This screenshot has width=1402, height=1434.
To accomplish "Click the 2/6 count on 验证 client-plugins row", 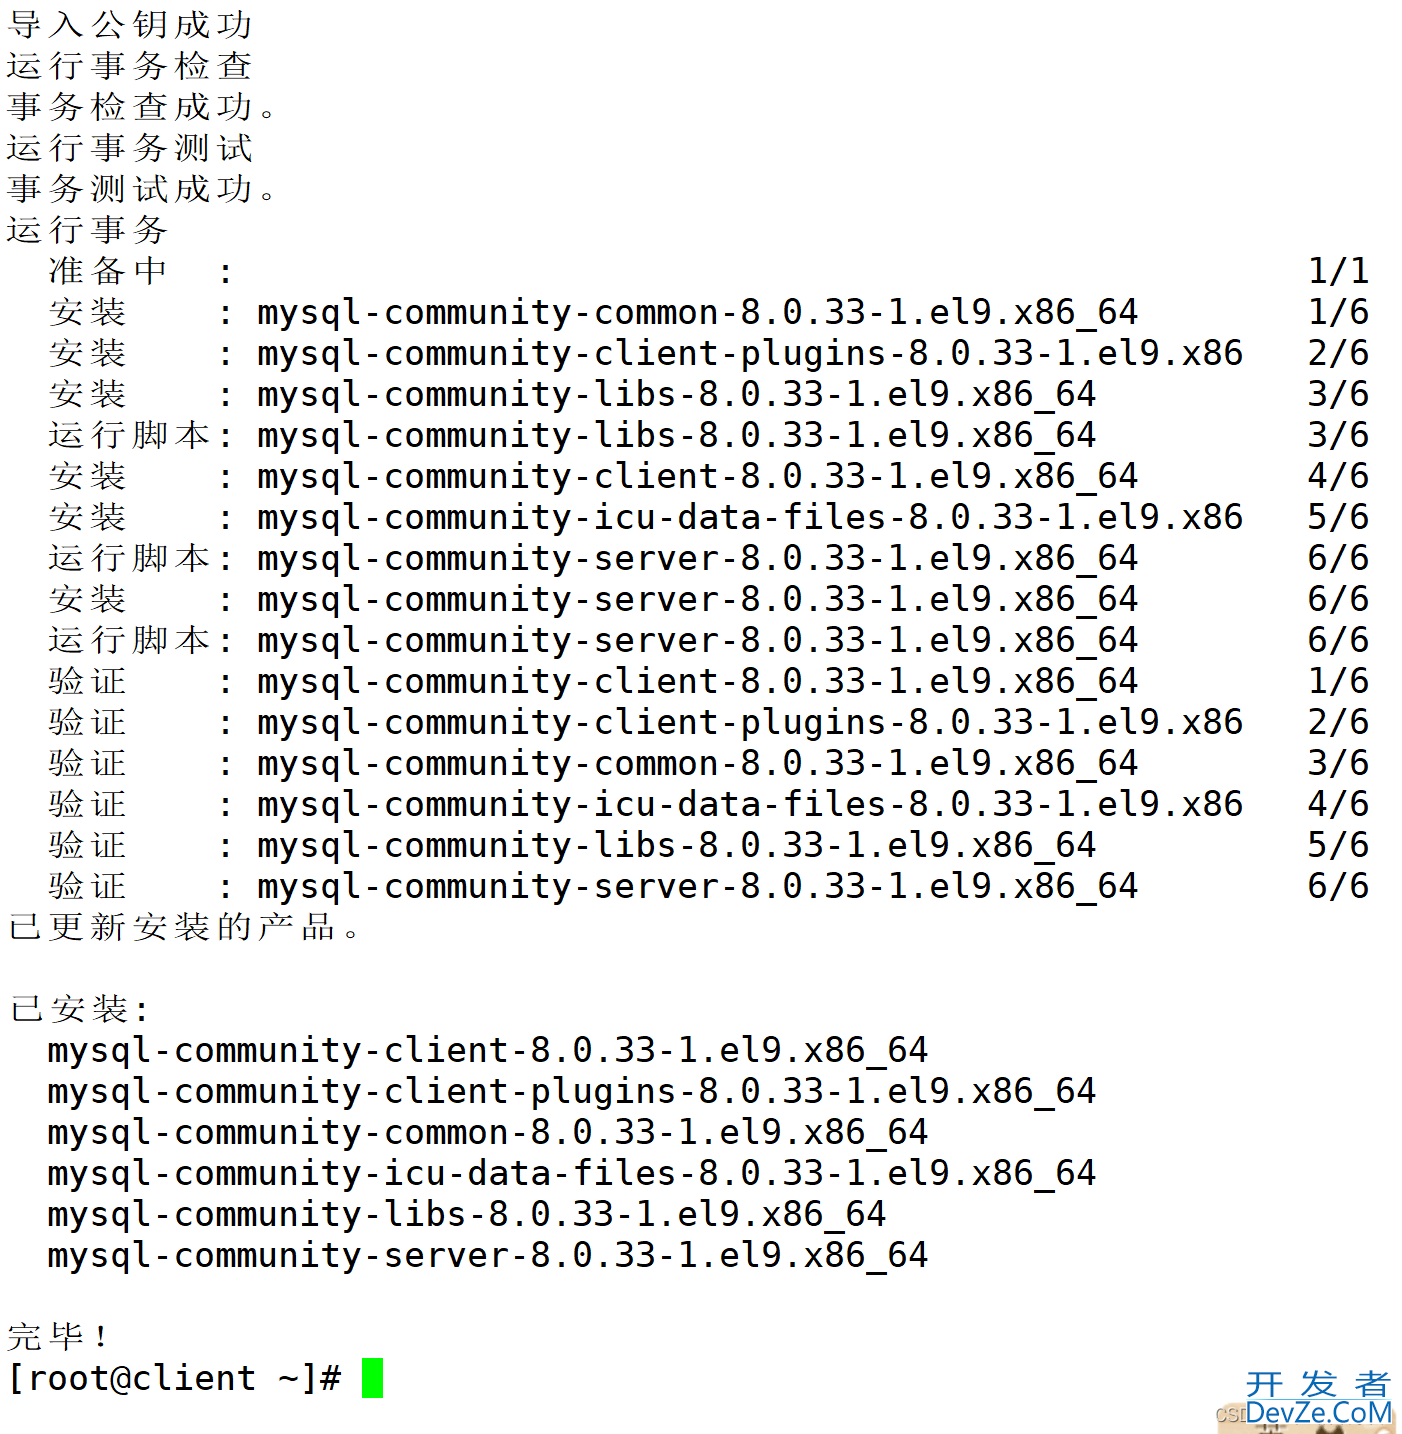I will 1338,722.
